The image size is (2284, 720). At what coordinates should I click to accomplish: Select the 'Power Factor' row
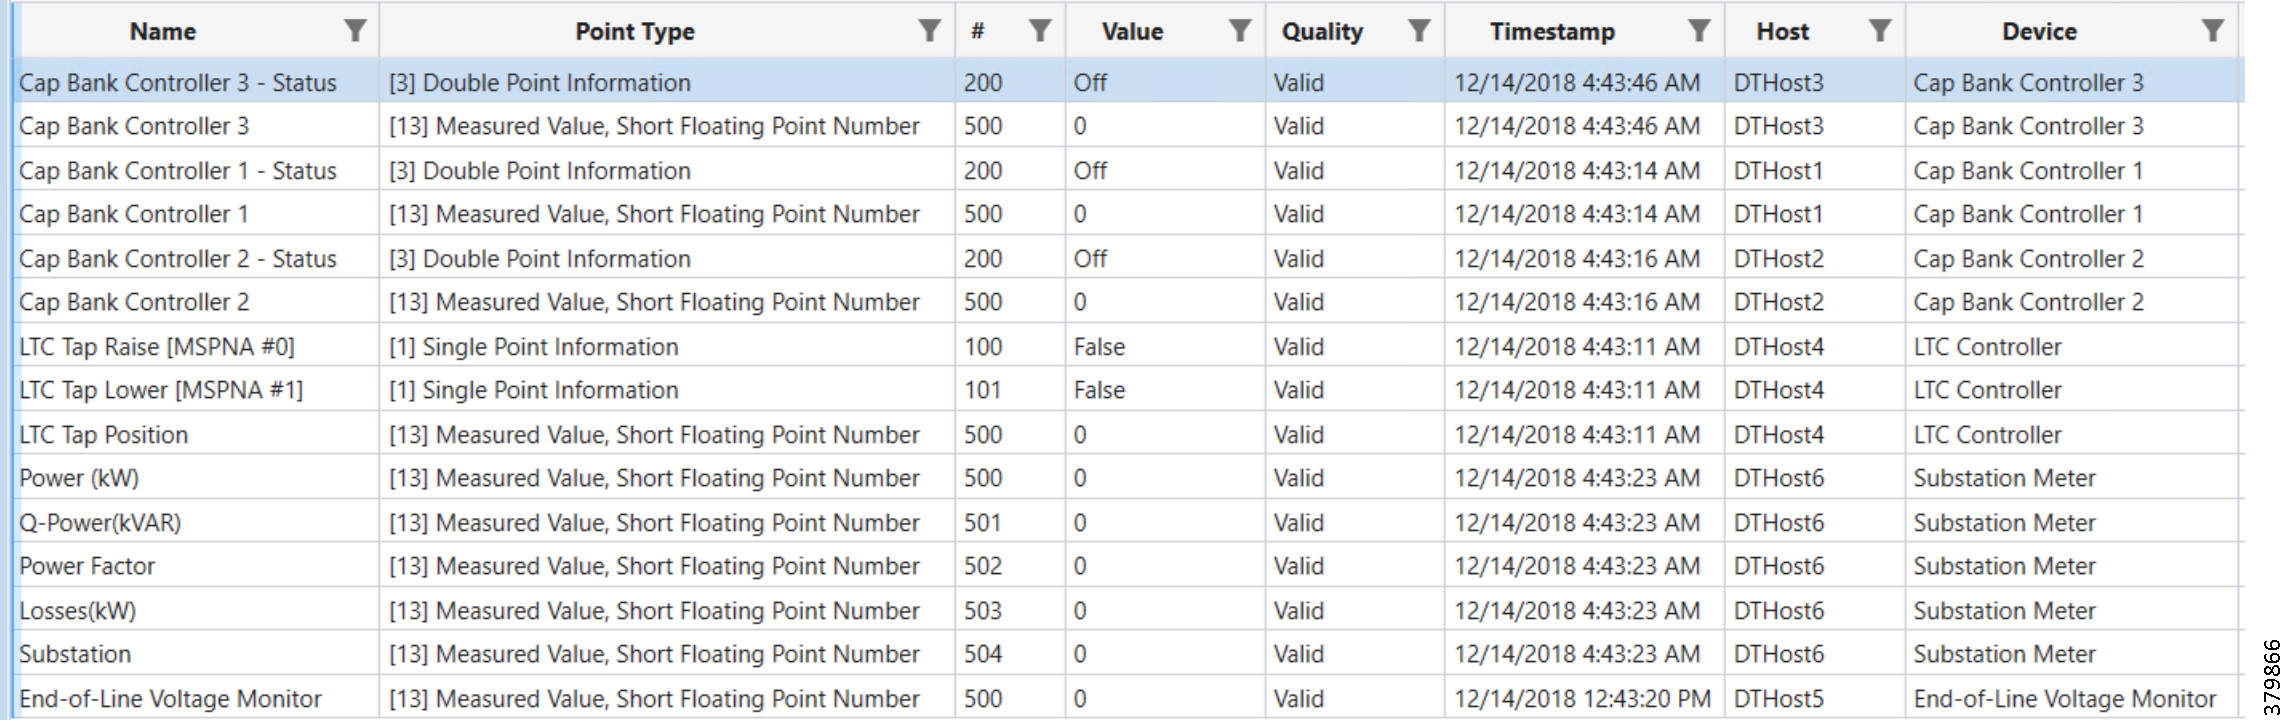[x=1128, y=566]
